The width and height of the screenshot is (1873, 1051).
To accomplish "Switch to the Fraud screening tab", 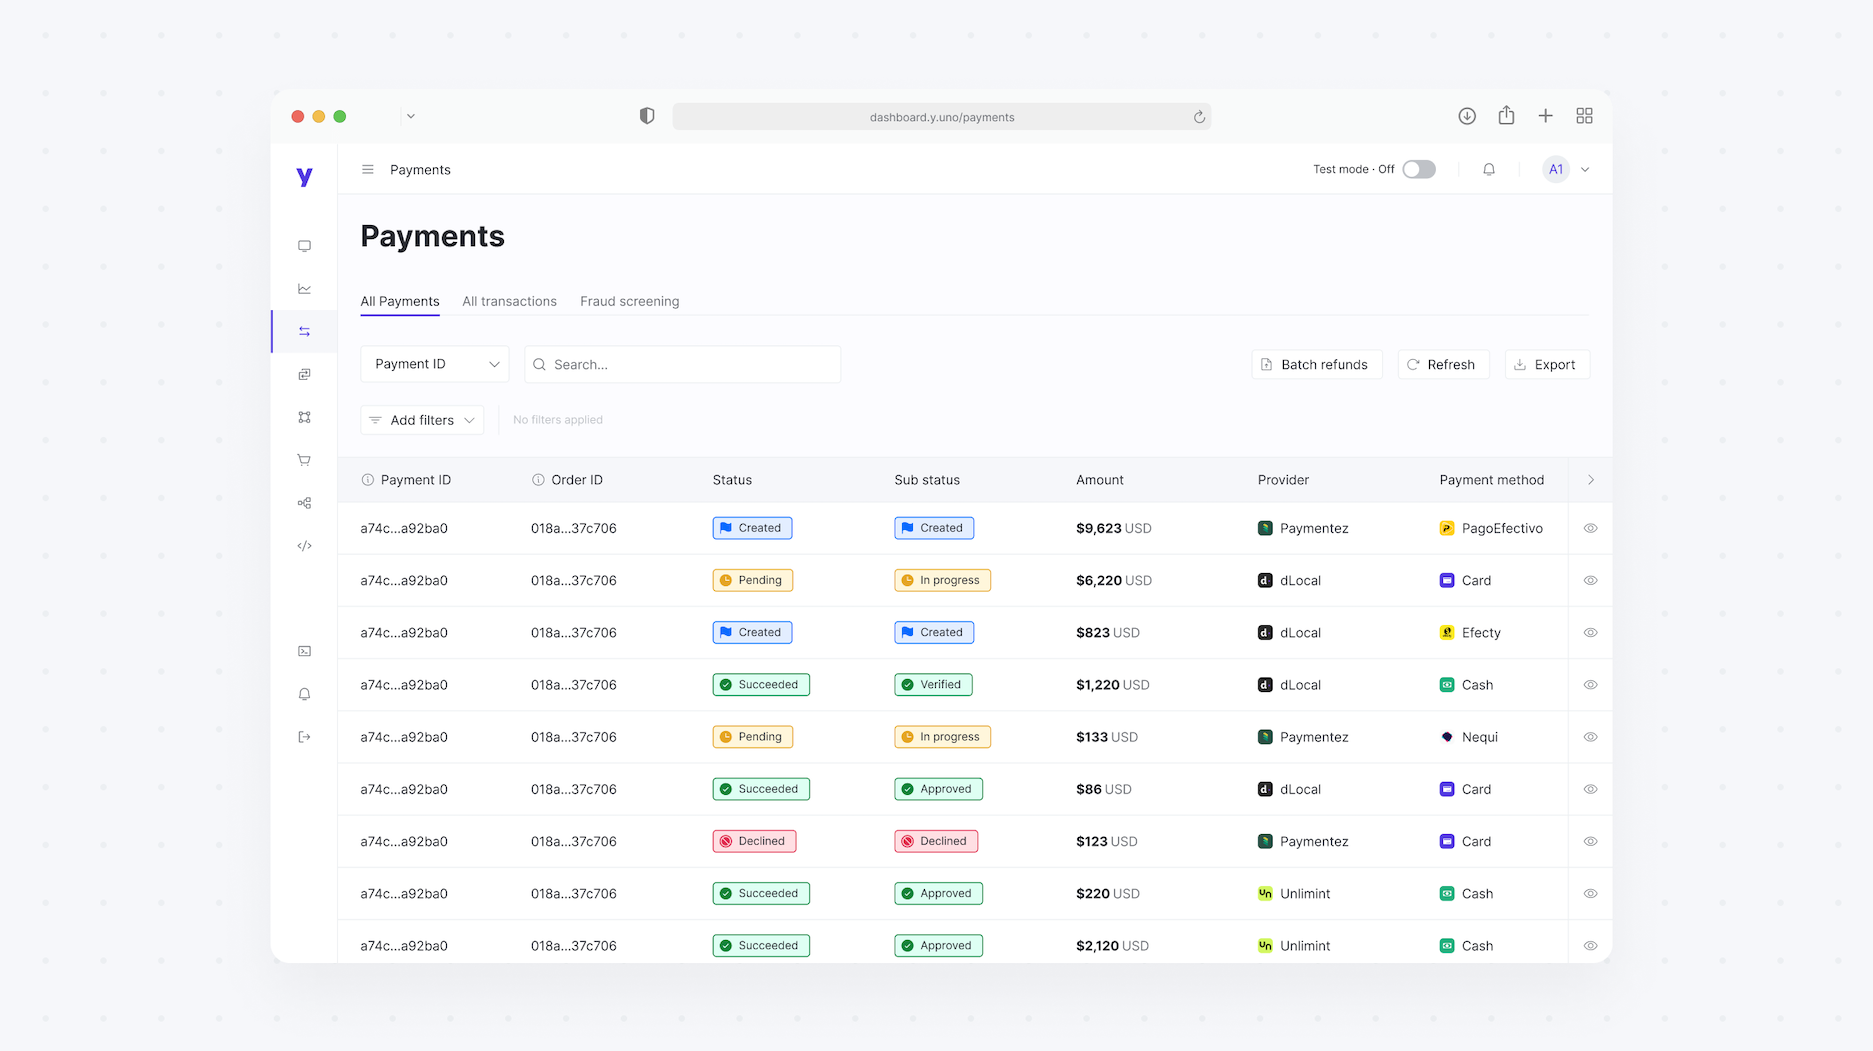I will (629, 301).
